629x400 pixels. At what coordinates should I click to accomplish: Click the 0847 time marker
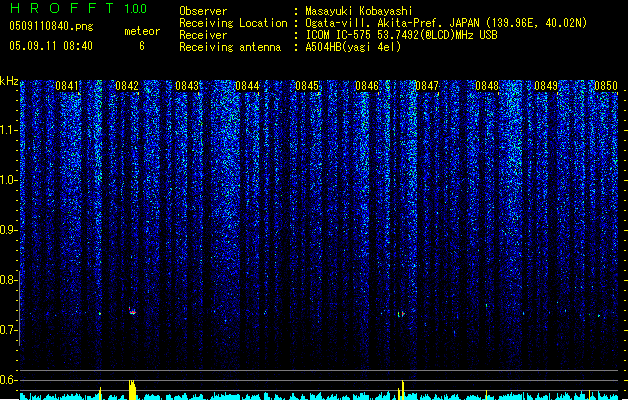[x=427, y=86]
